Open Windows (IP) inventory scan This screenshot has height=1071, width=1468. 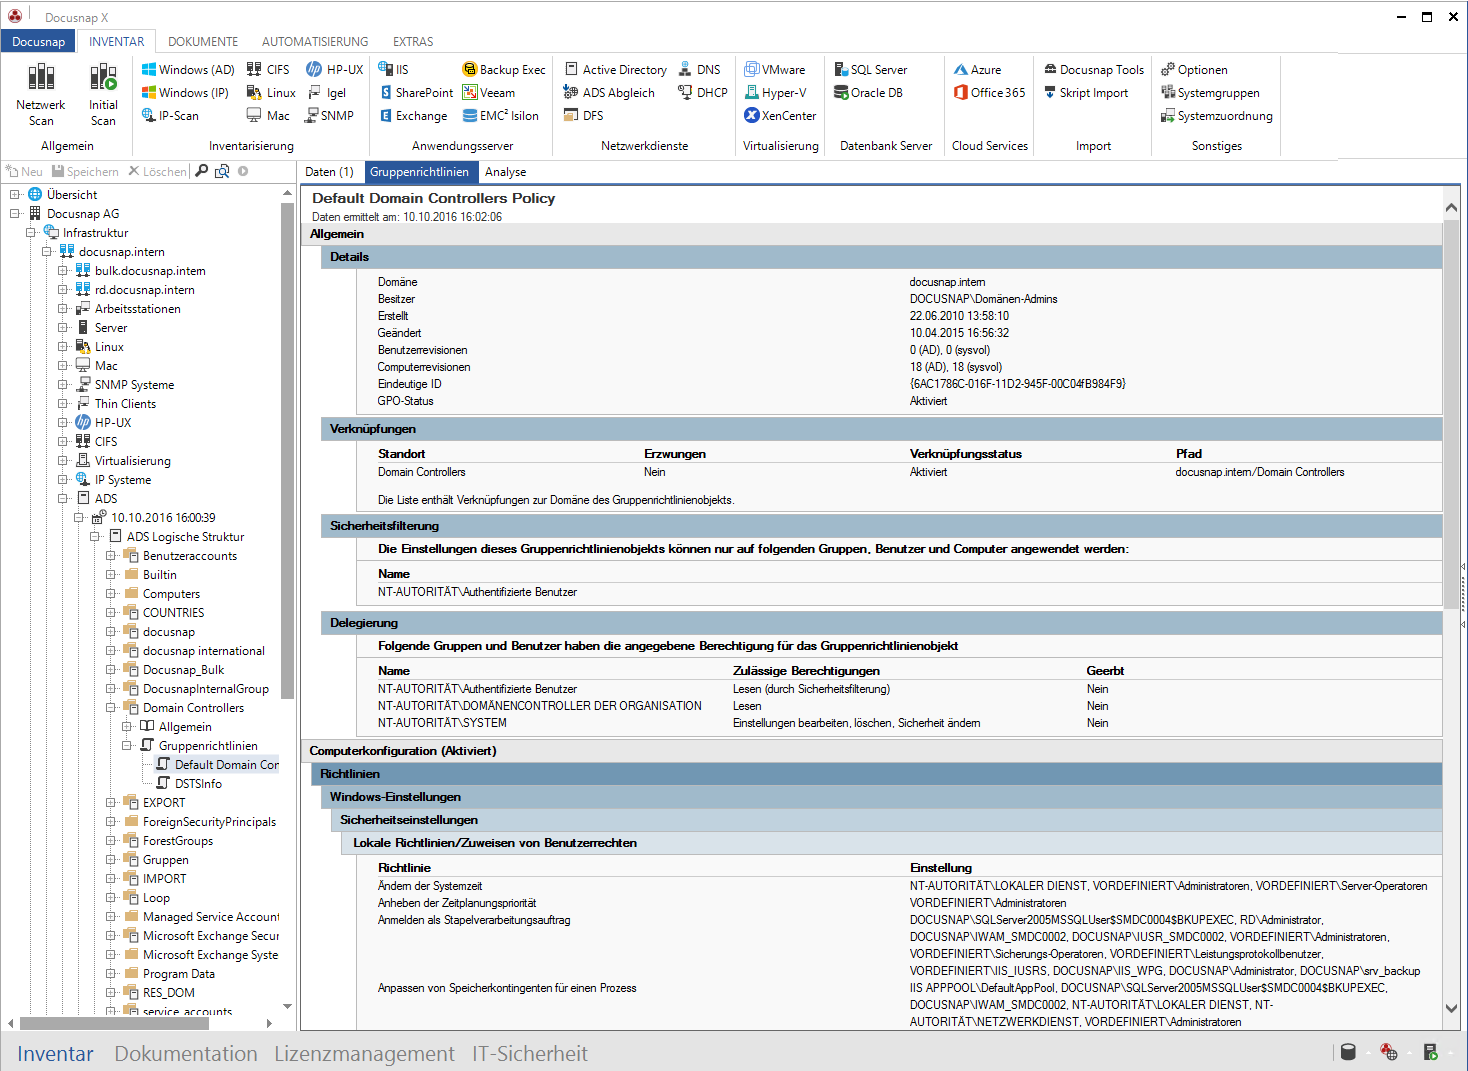click(186, 93)
